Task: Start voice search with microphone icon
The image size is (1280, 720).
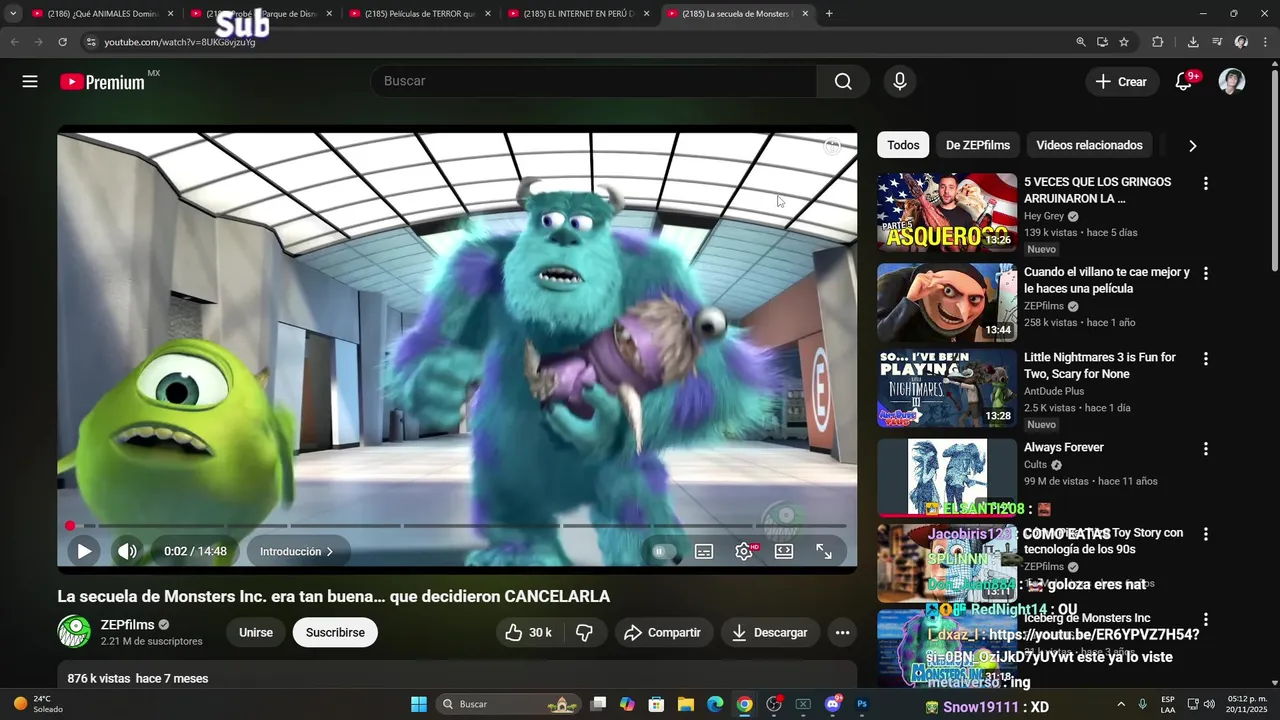Action: click(900, 81)
